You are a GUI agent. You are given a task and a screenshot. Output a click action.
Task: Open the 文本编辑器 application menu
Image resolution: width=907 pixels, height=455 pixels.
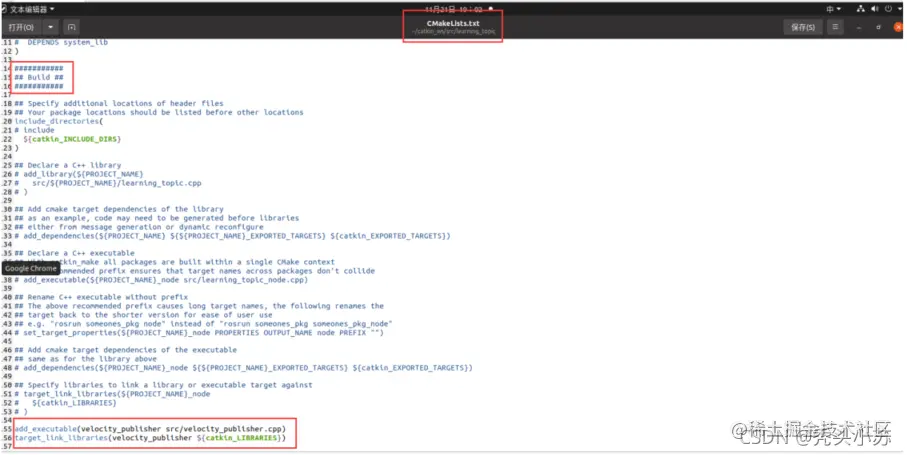(30, 9)
